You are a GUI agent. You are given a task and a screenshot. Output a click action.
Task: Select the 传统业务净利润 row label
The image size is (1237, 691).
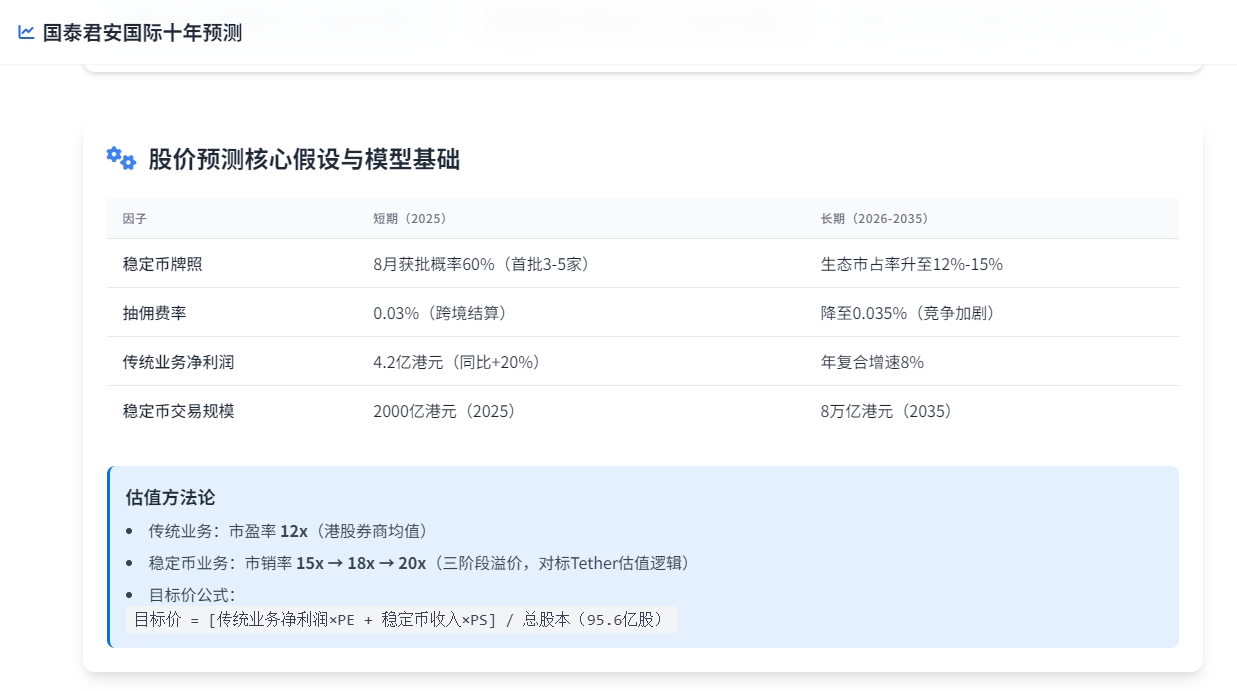179,362
